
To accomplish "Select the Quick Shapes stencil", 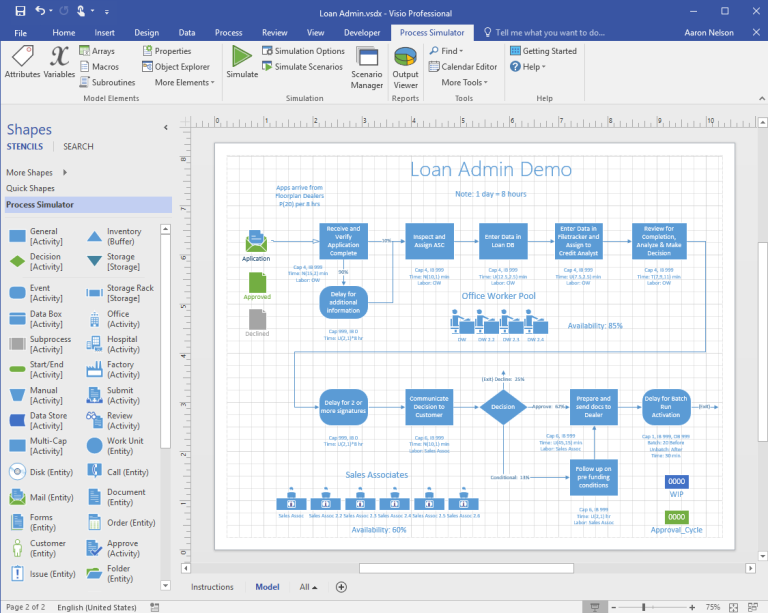I will (30, 188).
